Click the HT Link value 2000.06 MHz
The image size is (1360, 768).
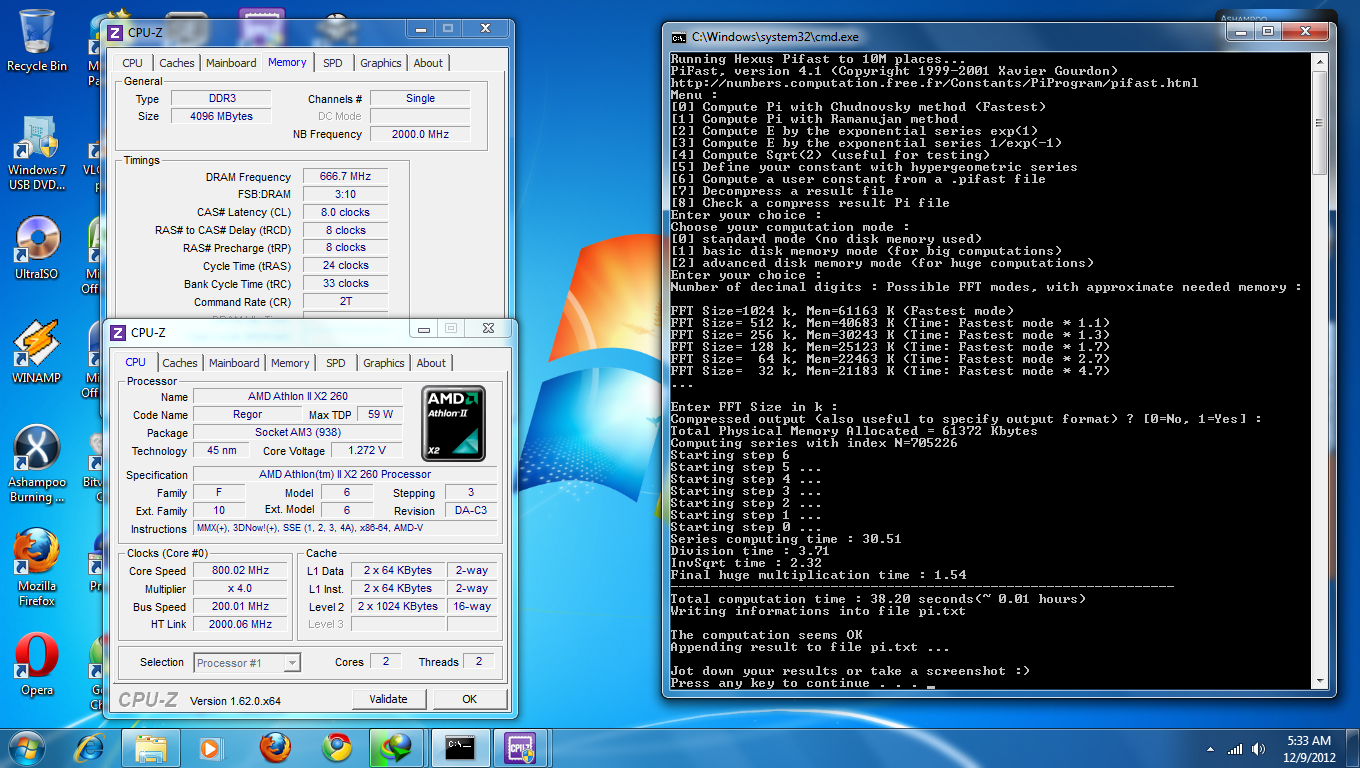pos(241,624)
